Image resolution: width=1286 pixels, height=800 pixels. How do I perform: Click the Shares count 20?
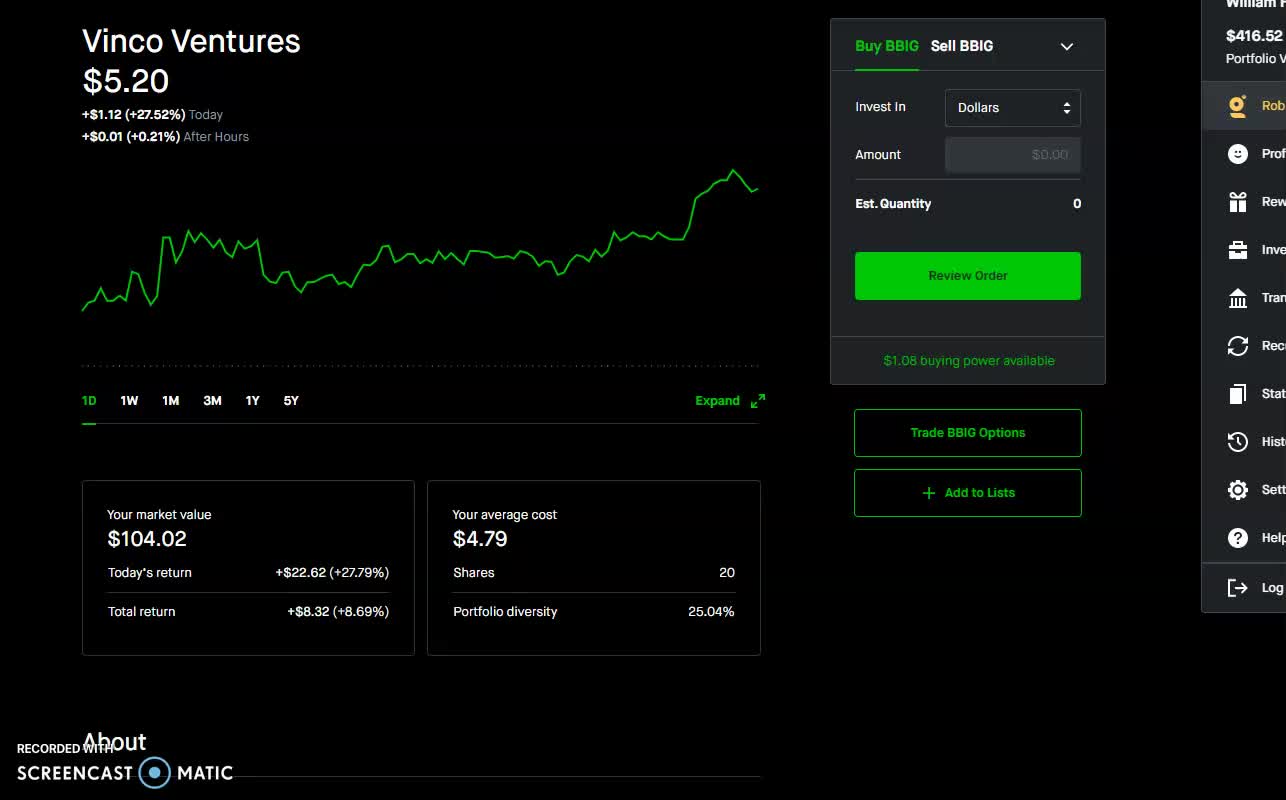click(x=727, y=573)
